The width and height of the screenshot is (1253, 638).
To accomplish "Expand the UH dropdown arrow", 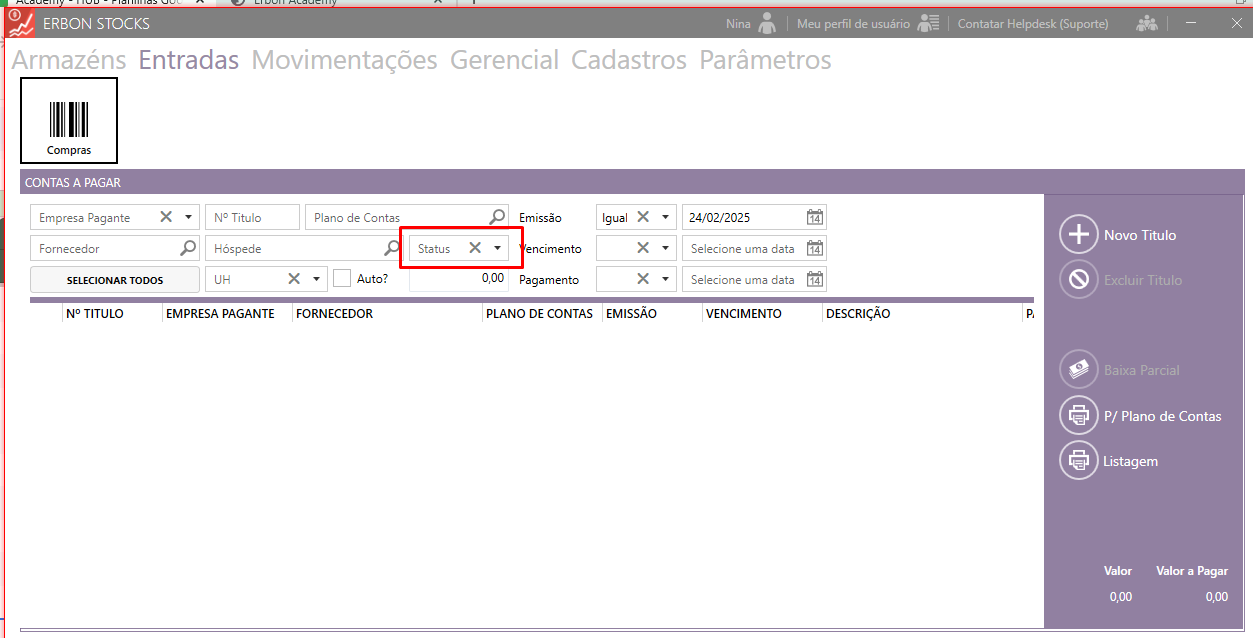I will [316, 279].
